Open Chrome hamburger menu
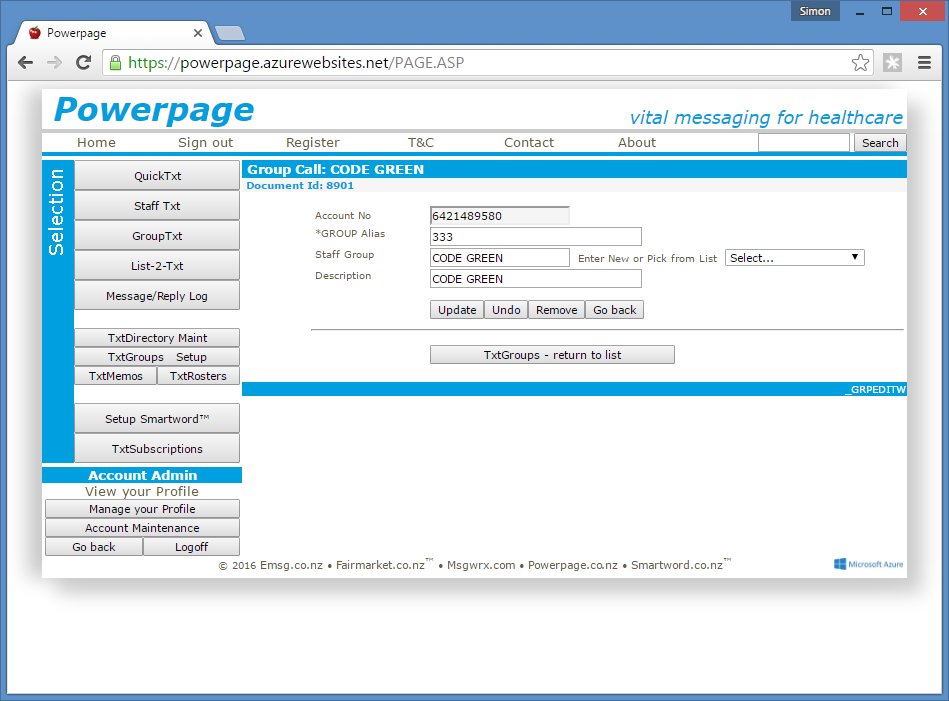This screenshot has height=701, width=949. point(924,63)
